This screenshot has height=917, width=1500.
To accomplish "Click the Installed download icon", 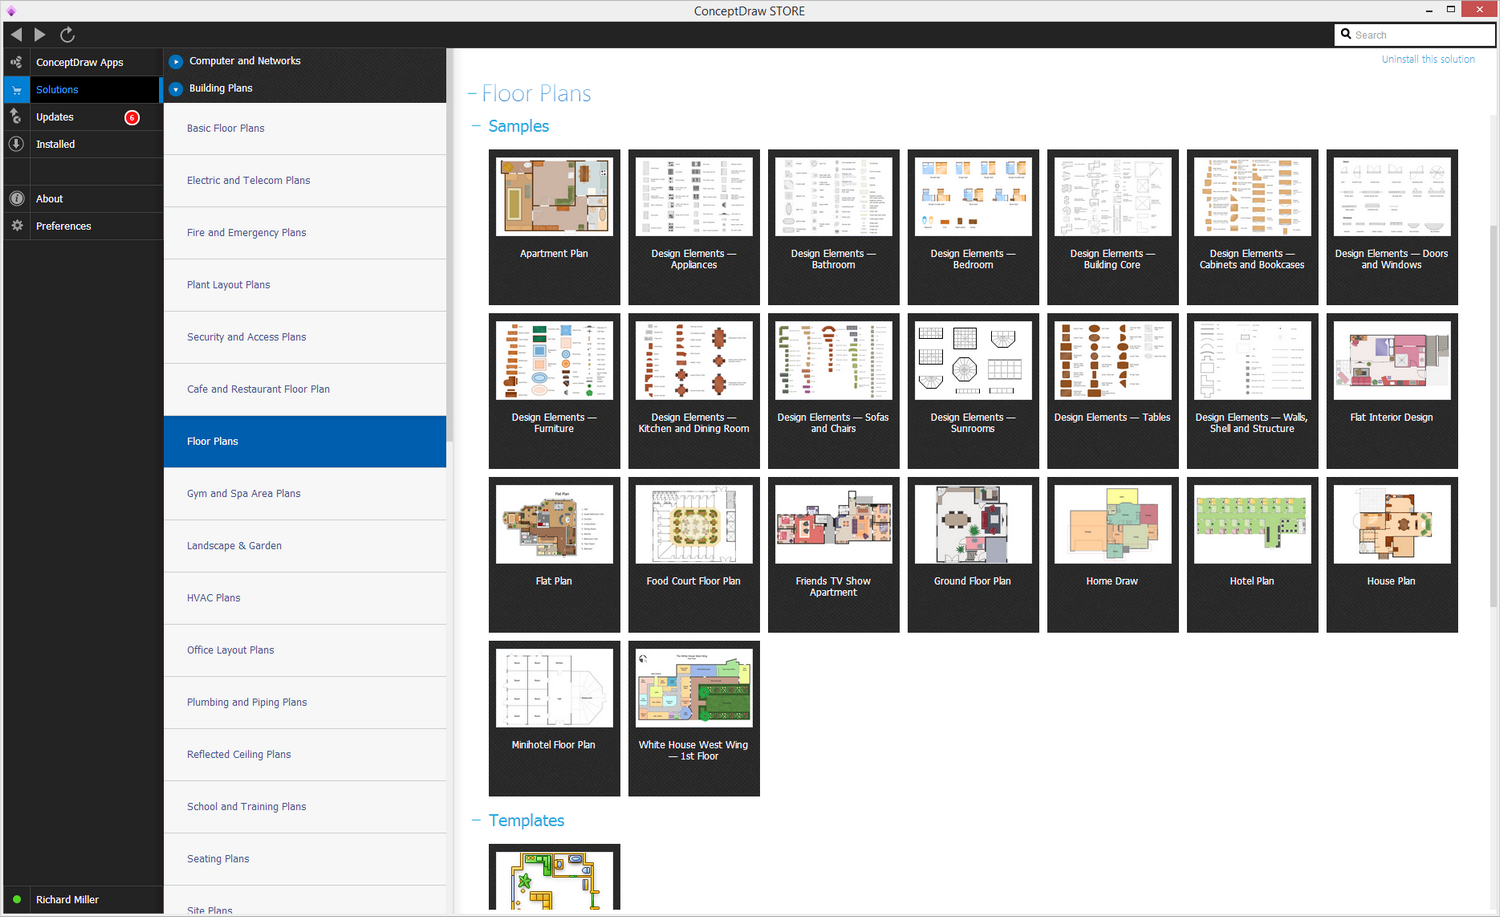I will (16, 144).
